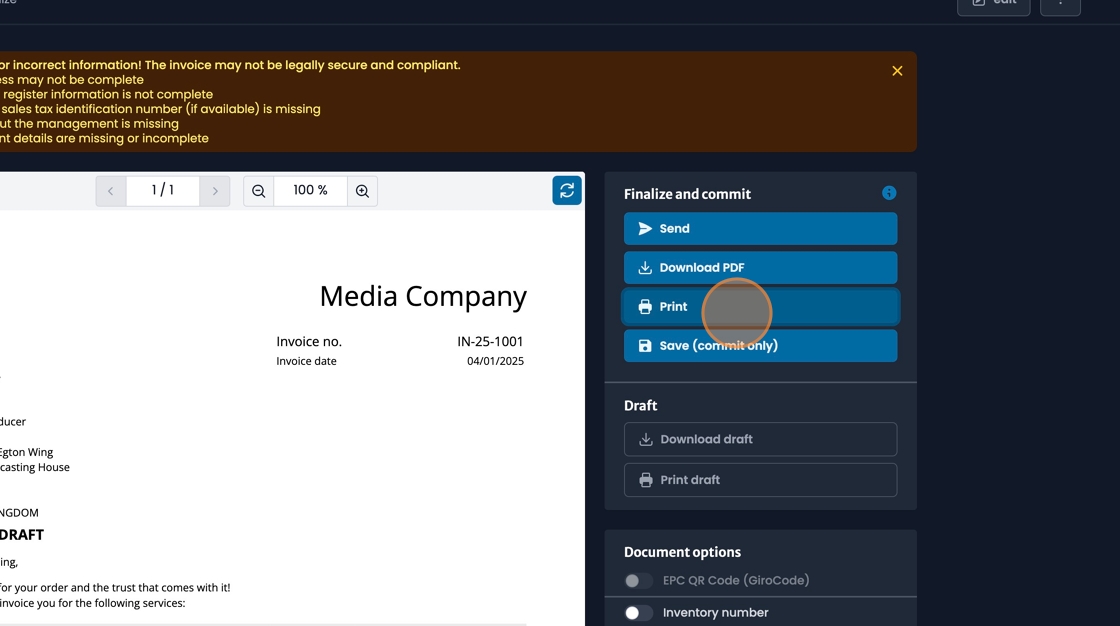Click the Download PDF icon

645,267
